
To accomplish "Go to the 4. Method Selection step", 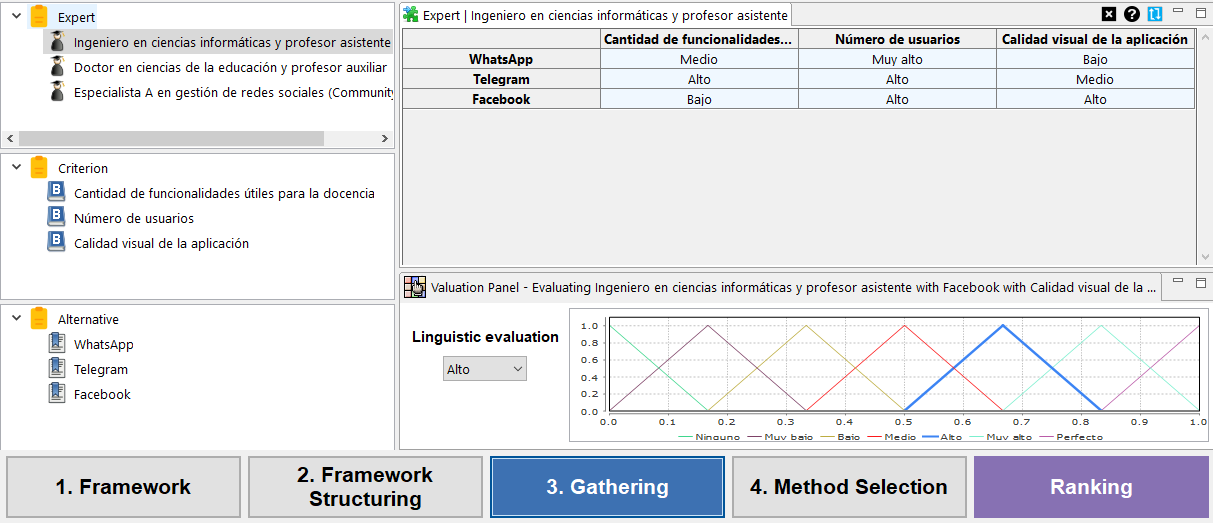I will coord(849,487).
